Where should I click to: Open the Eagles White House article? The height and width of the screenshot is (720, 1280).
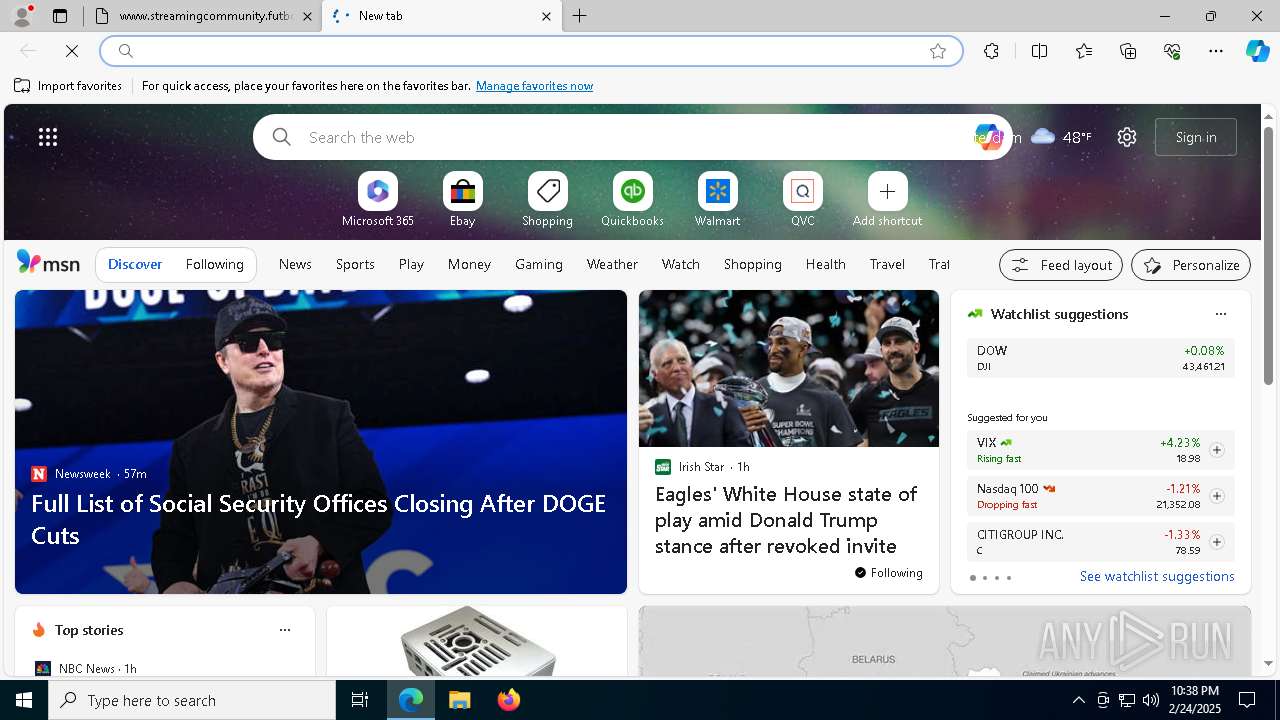pyautogui.click(x=786, y=520)
